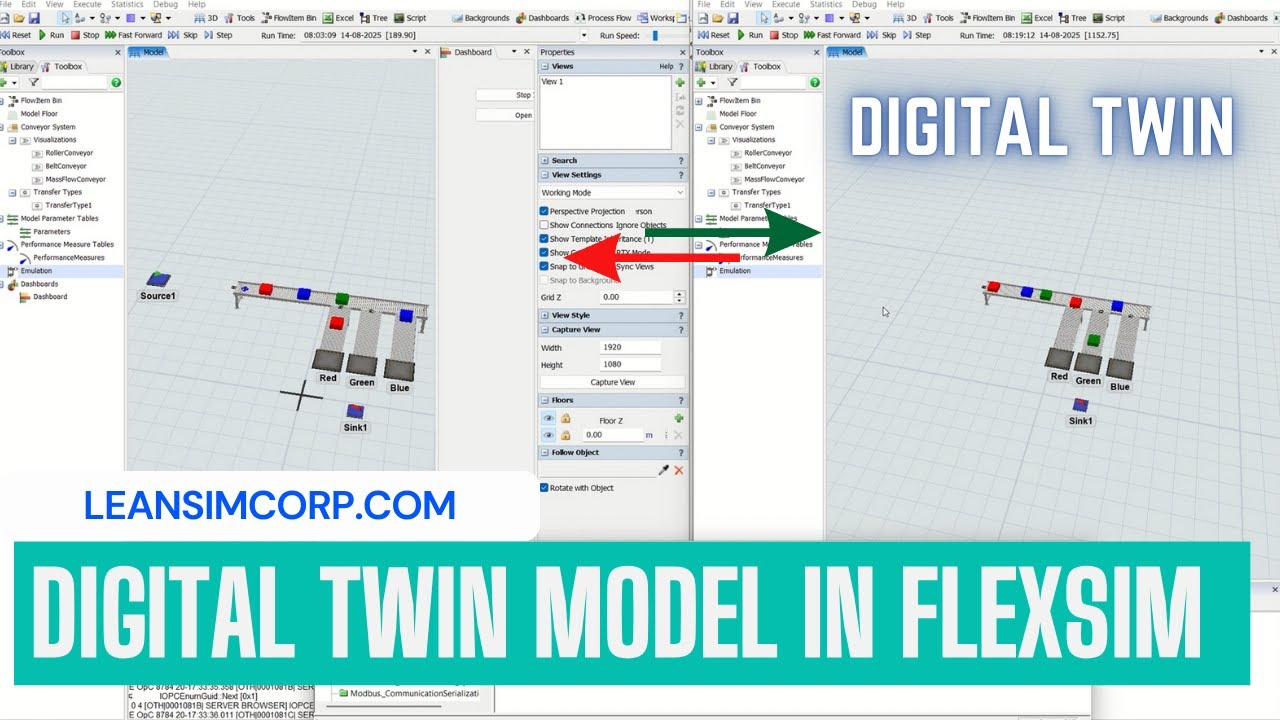The height and width of the screenshot is (720, 1280).
Task: Click the Capture View Height field showing 1080
Action: pyautogui.click(x=630, y=364)
